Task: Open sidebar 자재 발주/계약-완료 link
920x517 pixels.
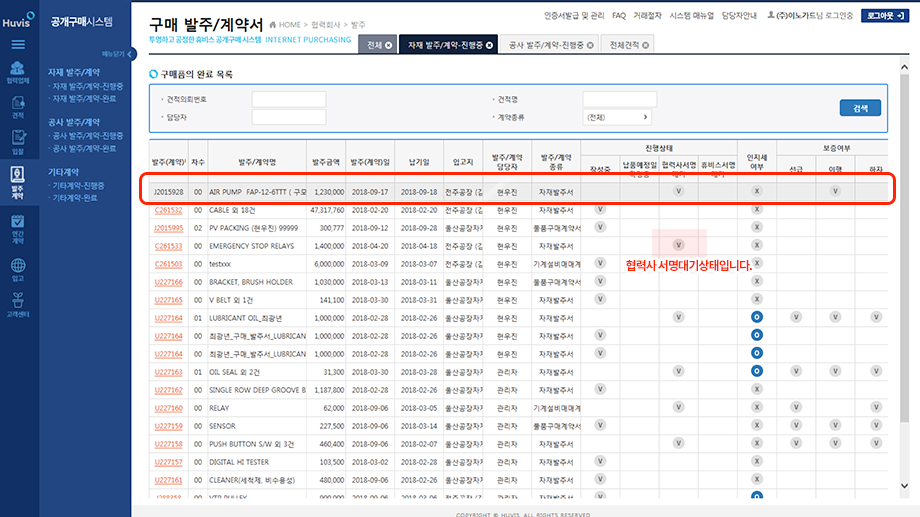Action: pyautogui.click(x=83, y=99)
